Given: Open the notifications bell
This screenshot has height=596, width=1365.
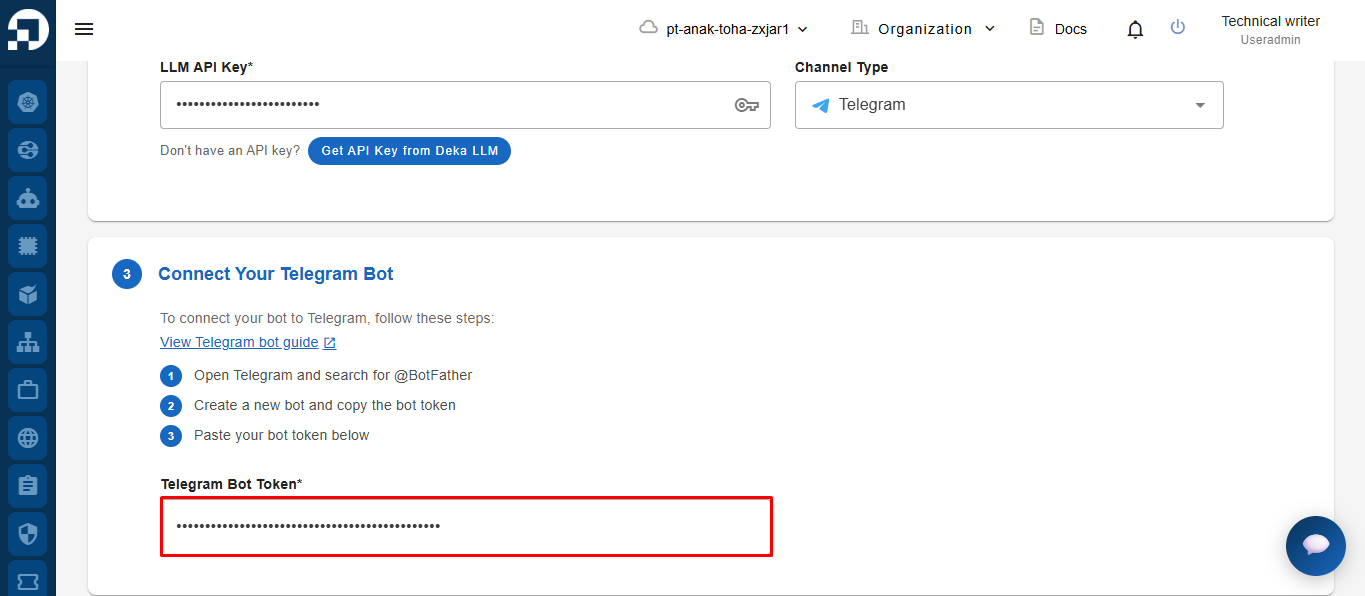Looking at the screenshot, I should (x=1135, y=29).
